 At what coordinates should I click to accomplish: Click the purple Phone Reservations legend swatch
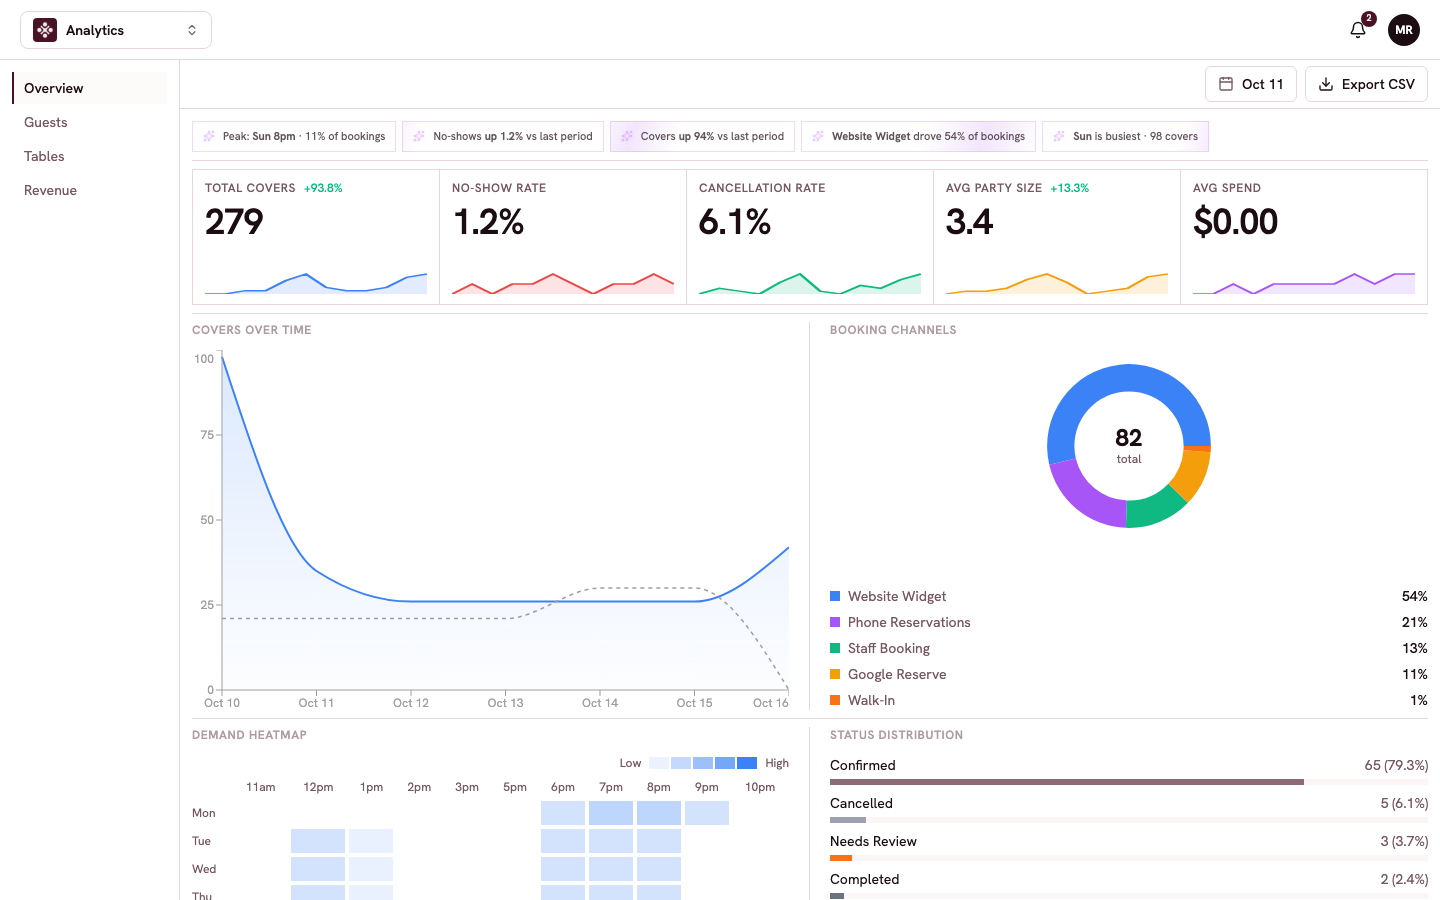[x=835, y=622]
